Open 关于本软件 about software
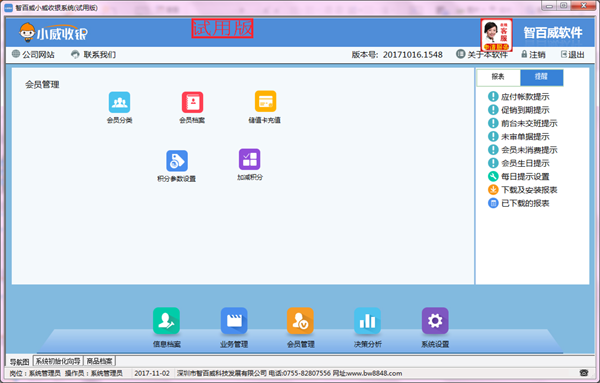600x383 pixels. [482, 54]
